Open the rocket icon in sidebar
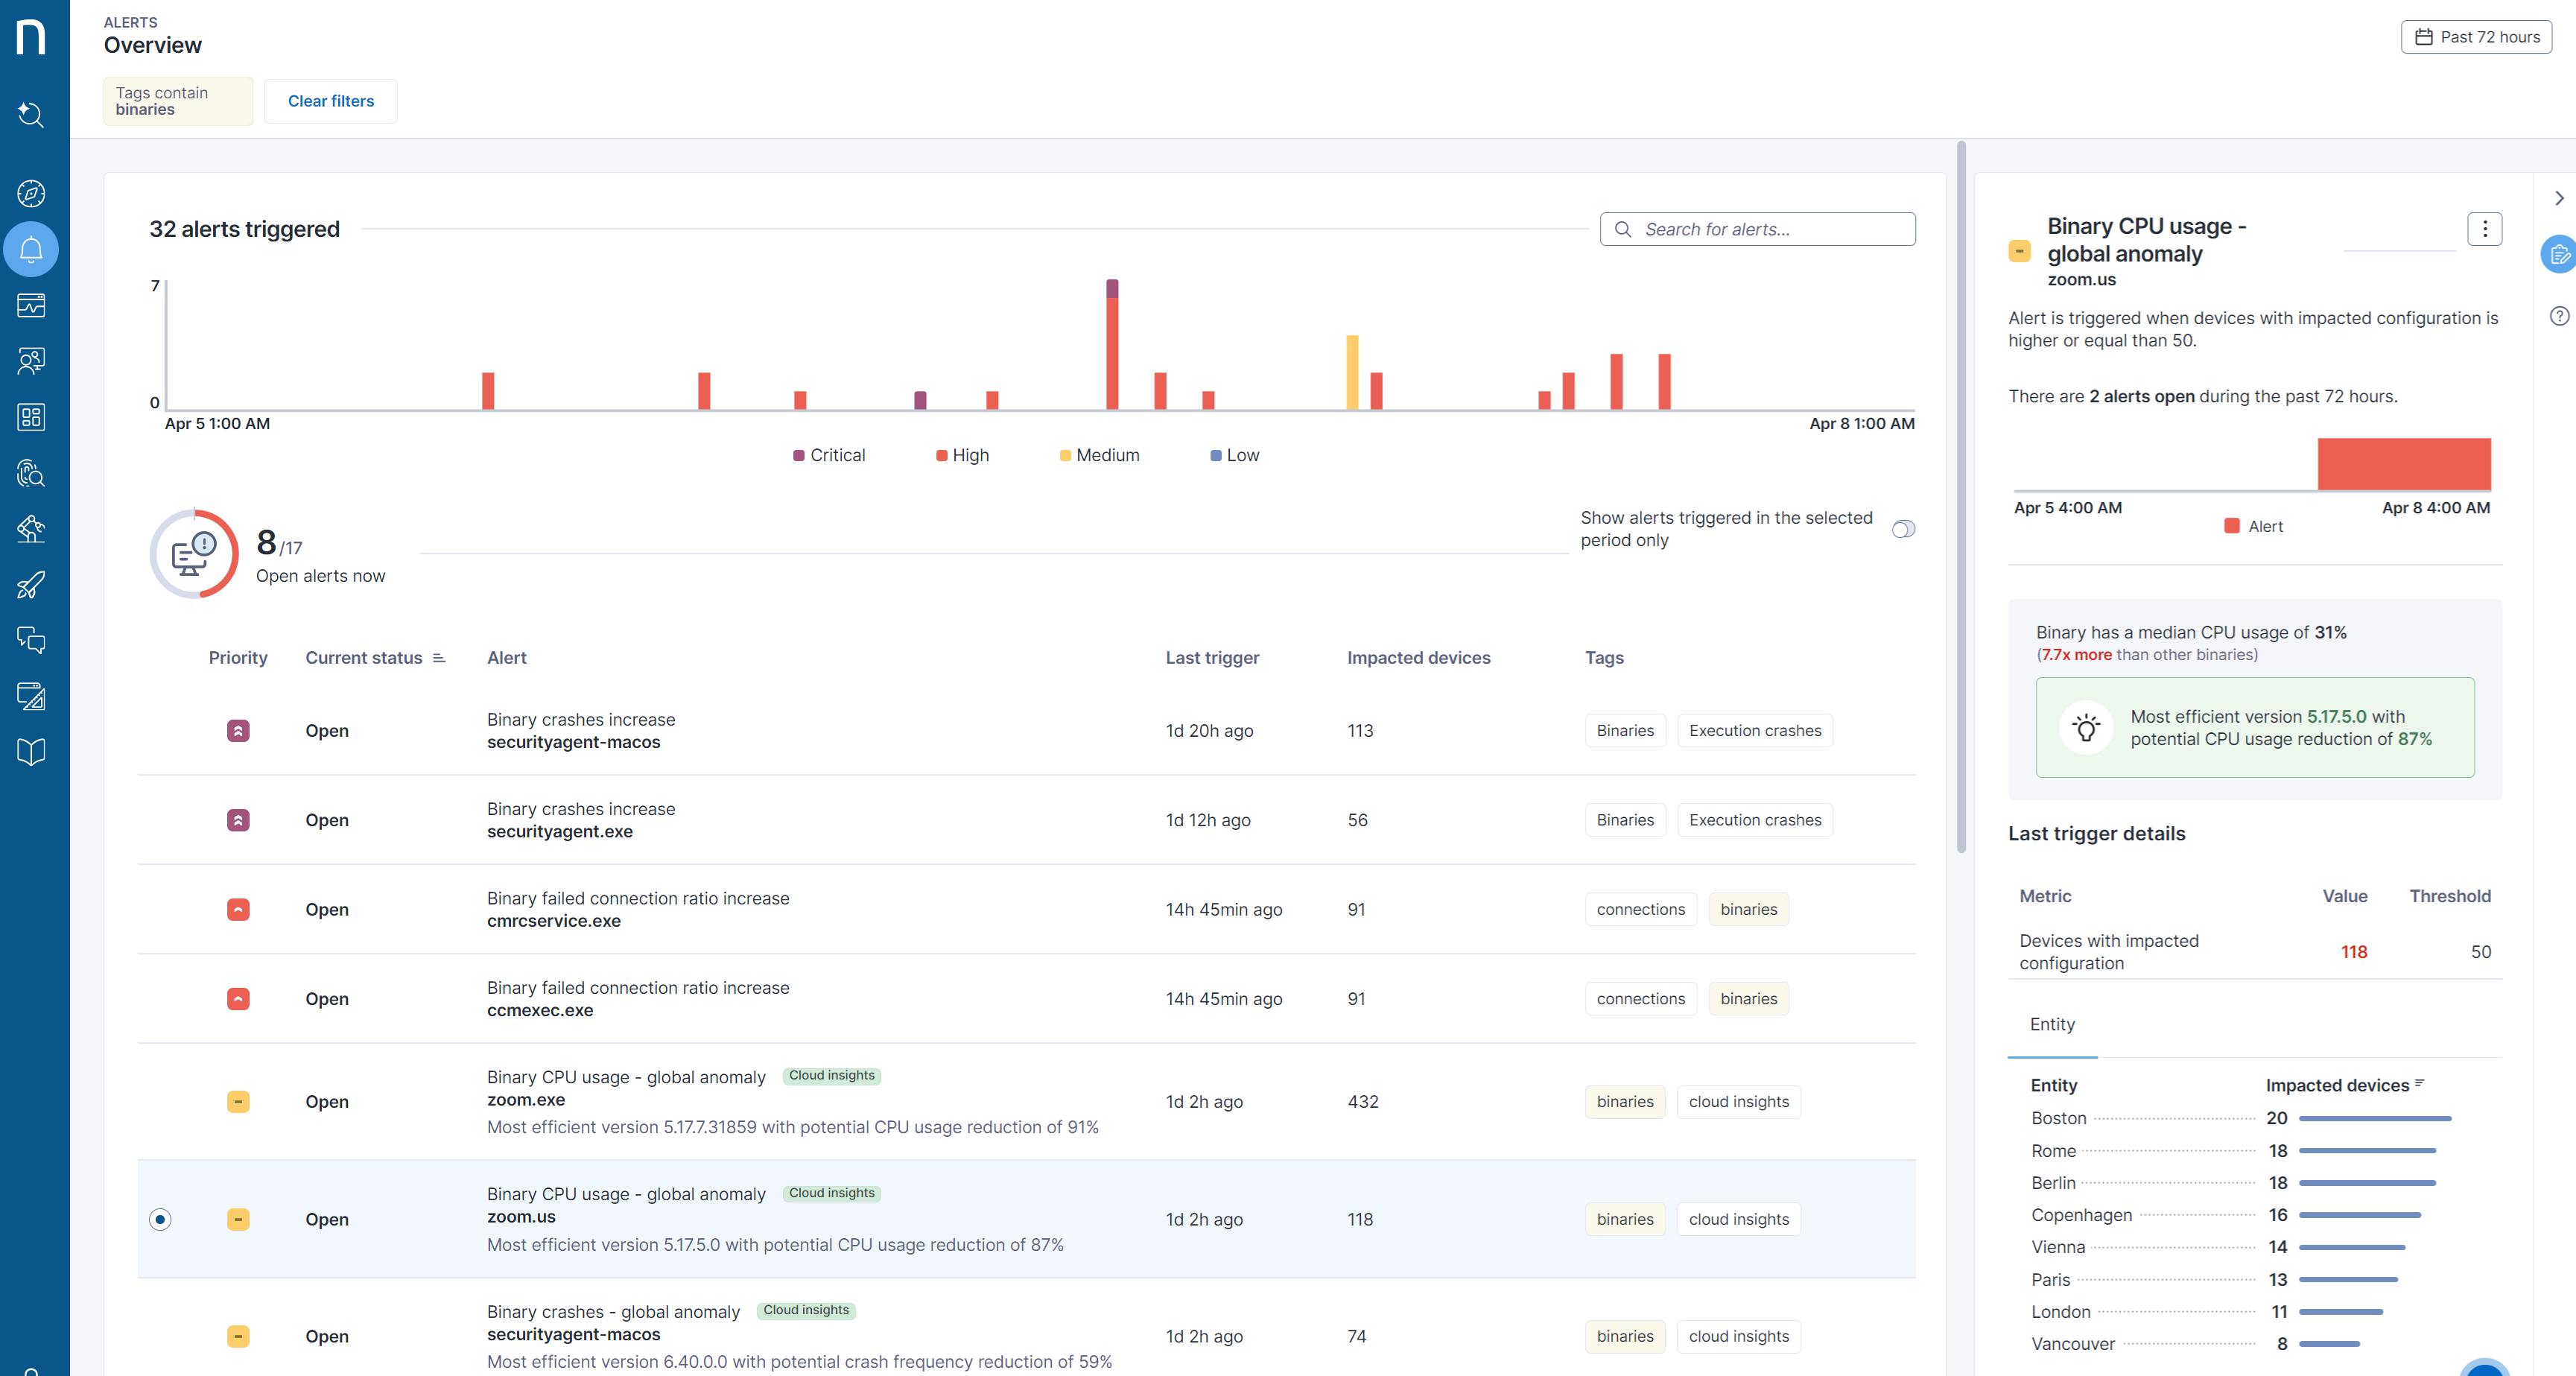 [x=31, y=585]
